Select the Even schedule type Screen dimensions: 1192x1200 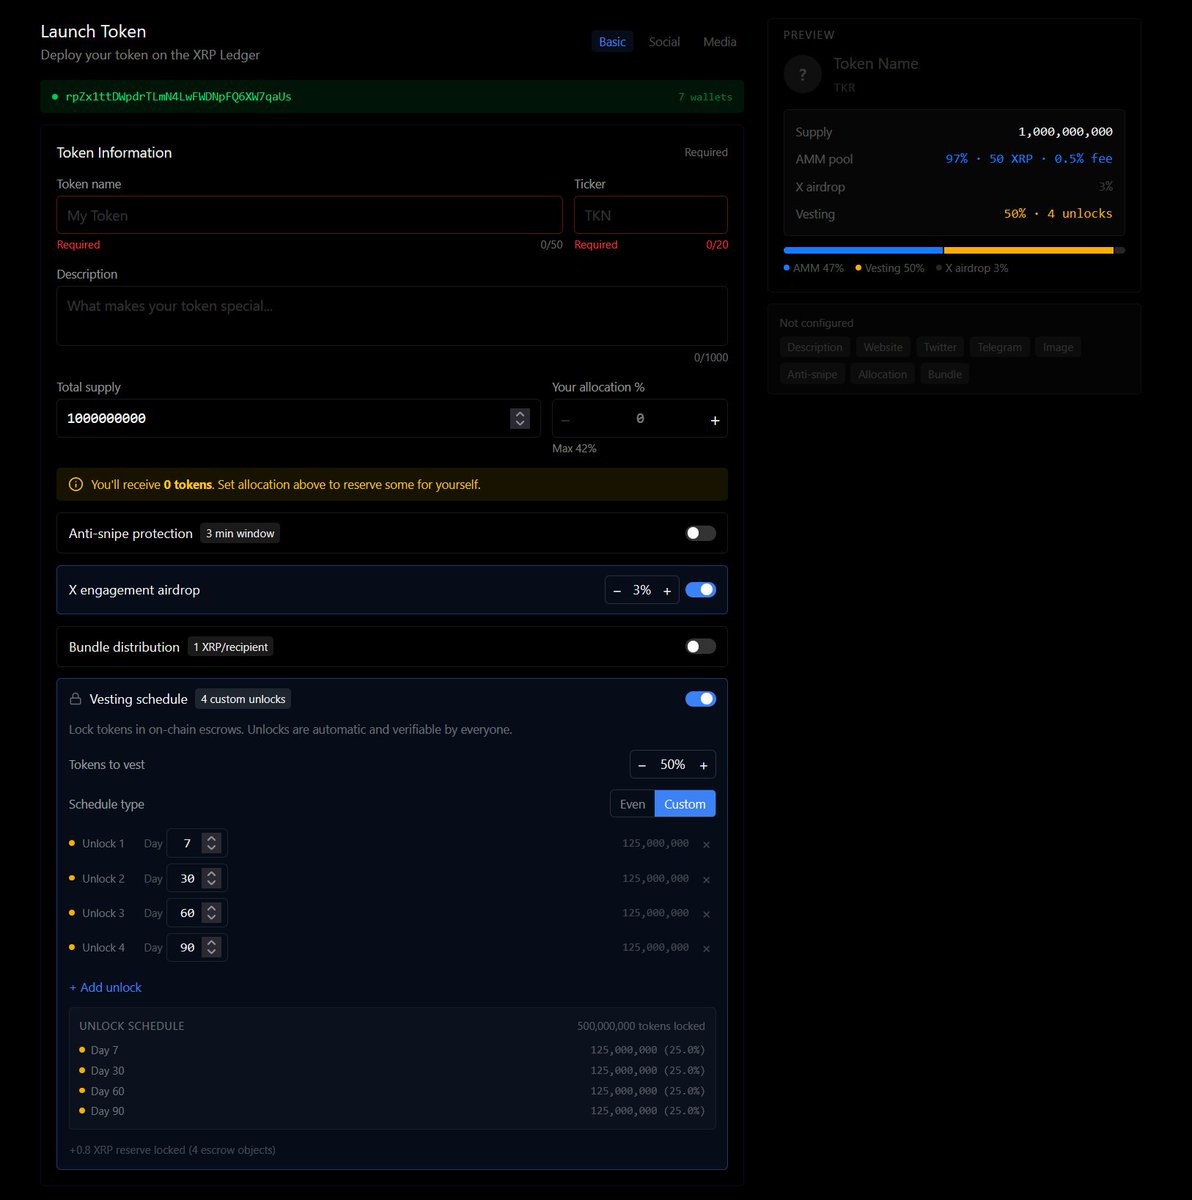(632, 804)
